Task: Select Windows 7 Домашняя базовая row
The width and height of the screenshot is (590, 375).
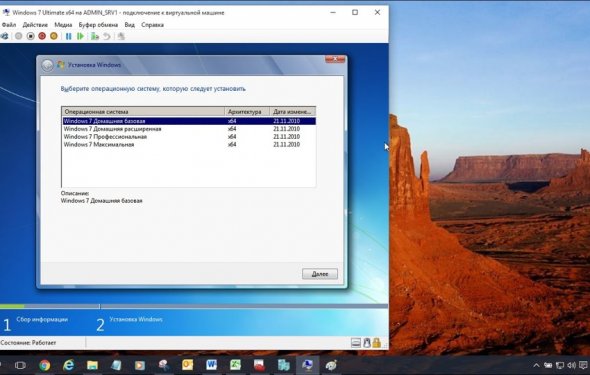Action: [189, 121]
